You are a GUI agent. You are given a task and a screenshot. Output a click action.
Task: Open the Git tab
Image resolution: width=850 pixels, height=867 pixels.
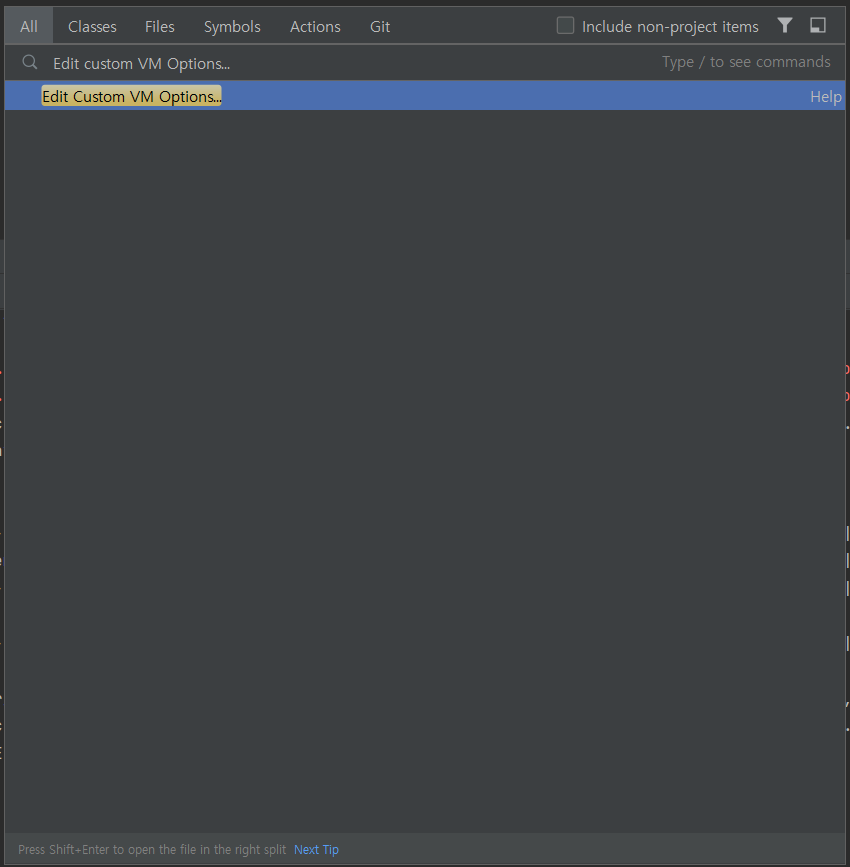click(380, 26)
